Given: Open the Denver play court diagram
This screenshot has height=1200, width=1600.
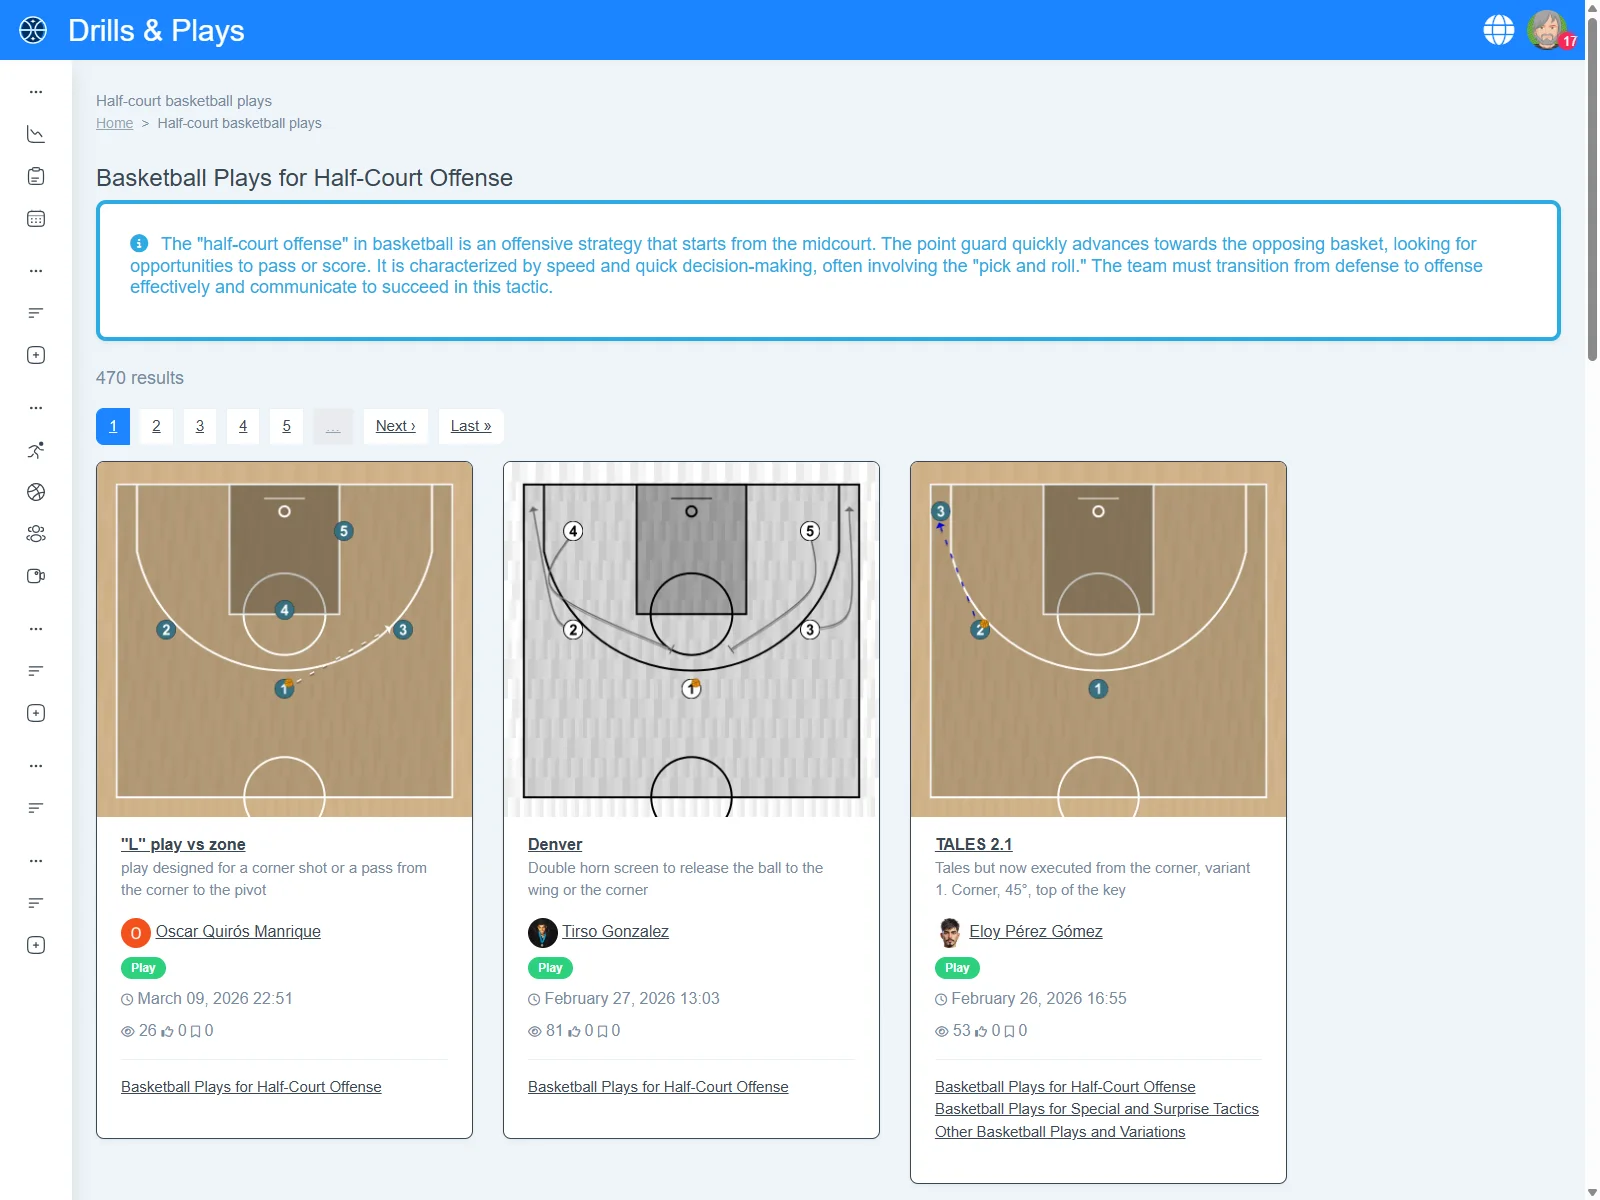Looking at the screenshot, I should 691,639.
